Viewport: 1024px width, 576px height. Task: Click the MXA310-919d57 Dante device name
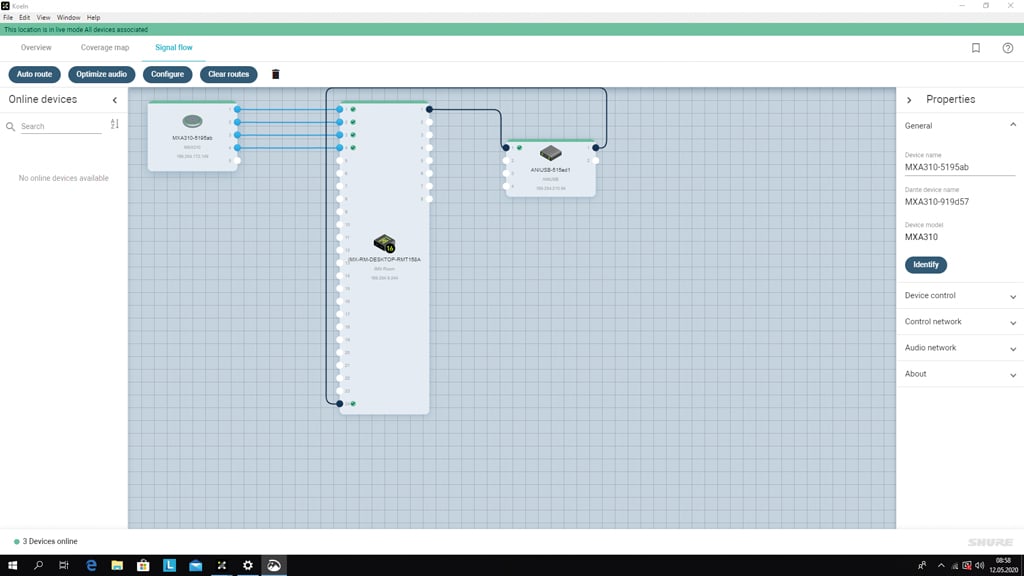936,202
